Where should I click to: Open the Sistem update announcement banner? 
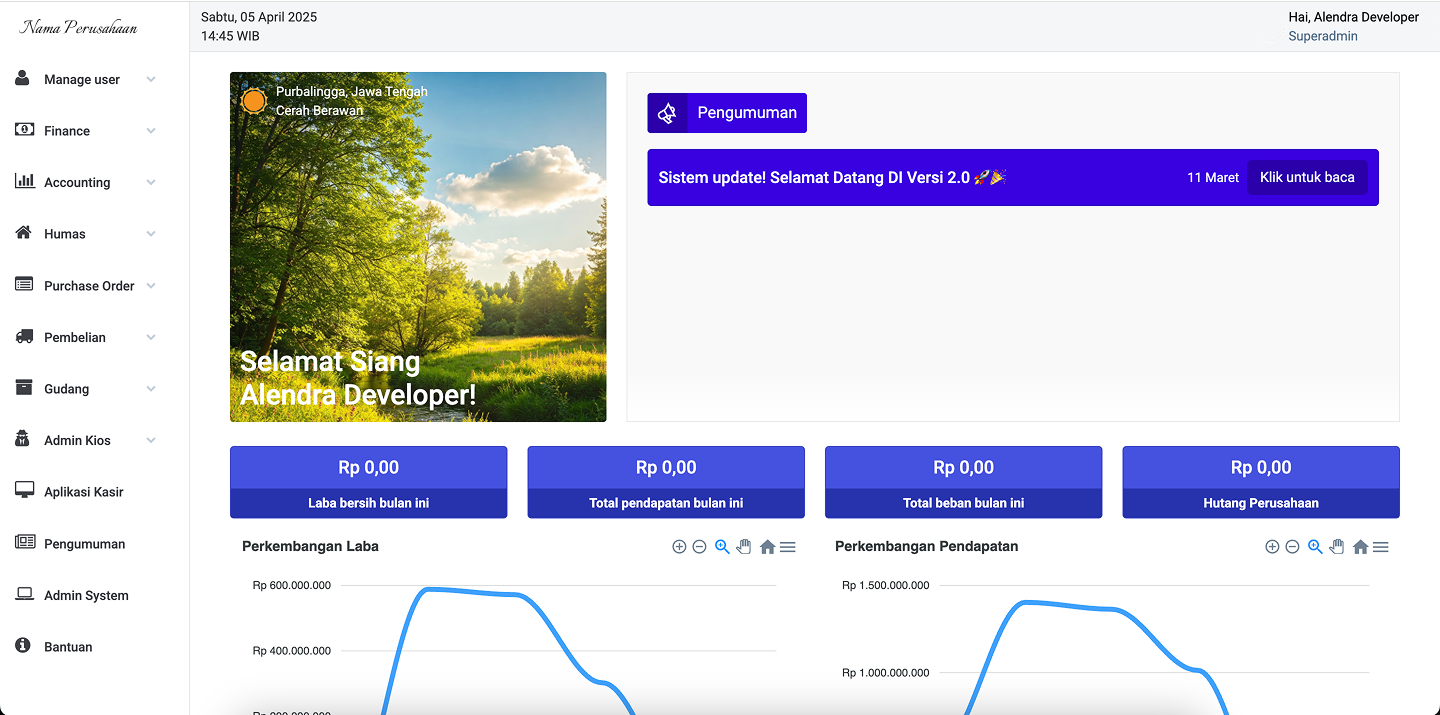coord(1013,177)
